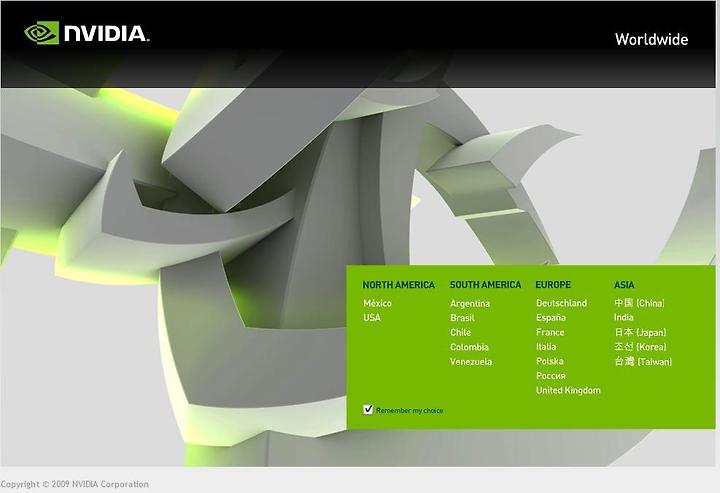Image resolution: width=720 pixels, height=493 pixels.
Task: Select México under North America
Action: [x=377, y=303]
